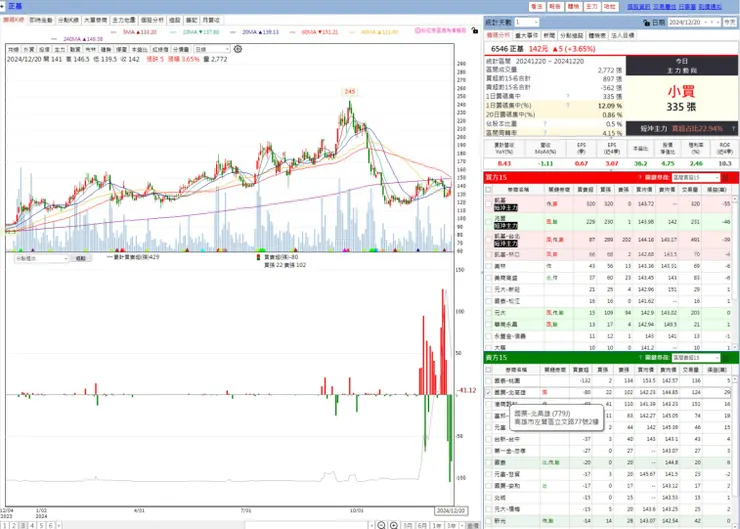Open the 個股資訊 link
Viewport: 740px width, 529px height.
639,7
